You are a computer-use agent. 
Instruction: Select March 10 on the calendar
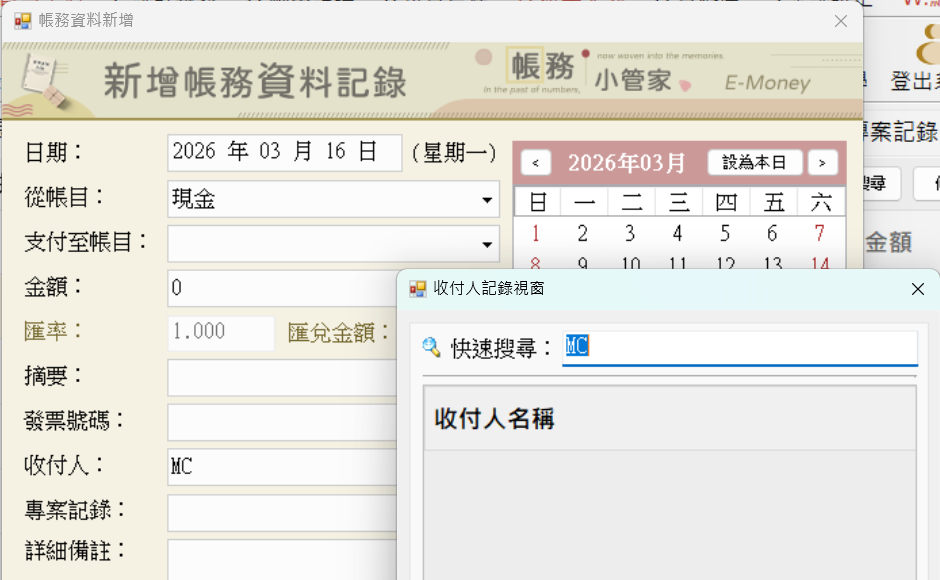click(x=630, y=264)
